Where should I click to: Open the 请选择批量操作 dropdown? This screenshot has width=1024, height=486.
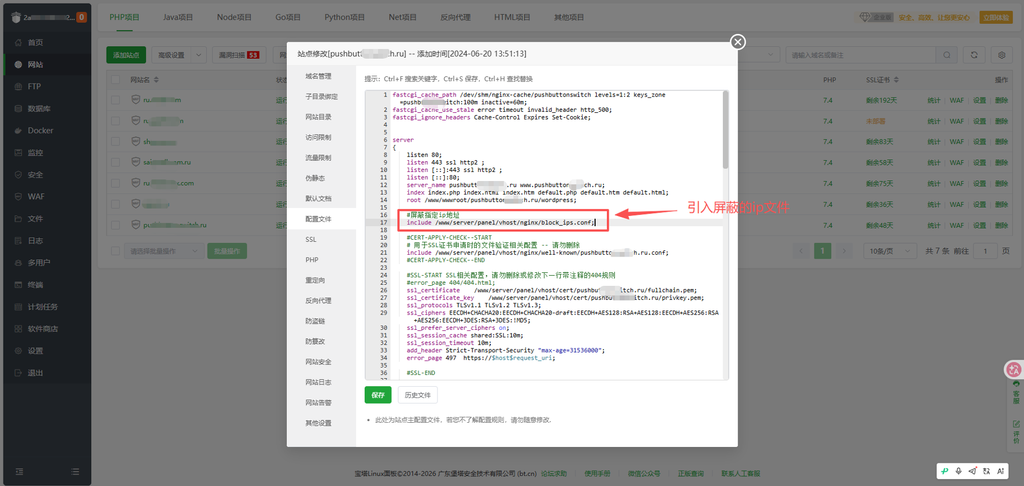click(164, 251)
